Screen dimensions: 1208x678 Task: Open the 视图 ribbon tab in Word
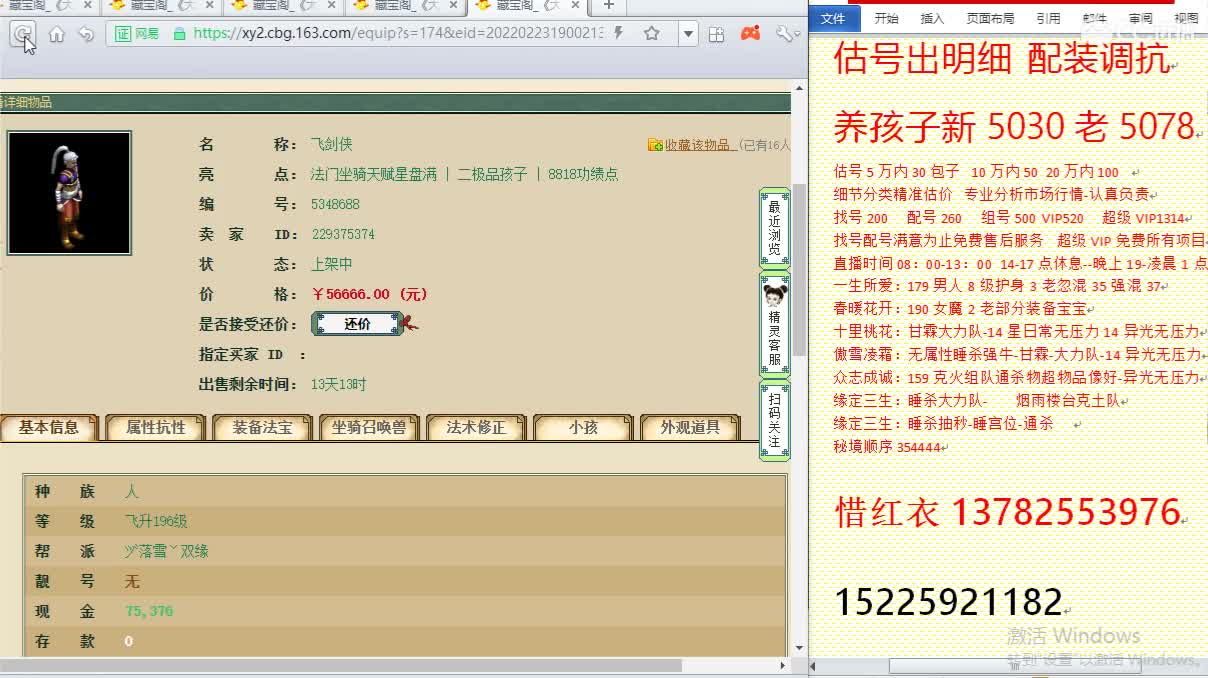[1186, 18]
